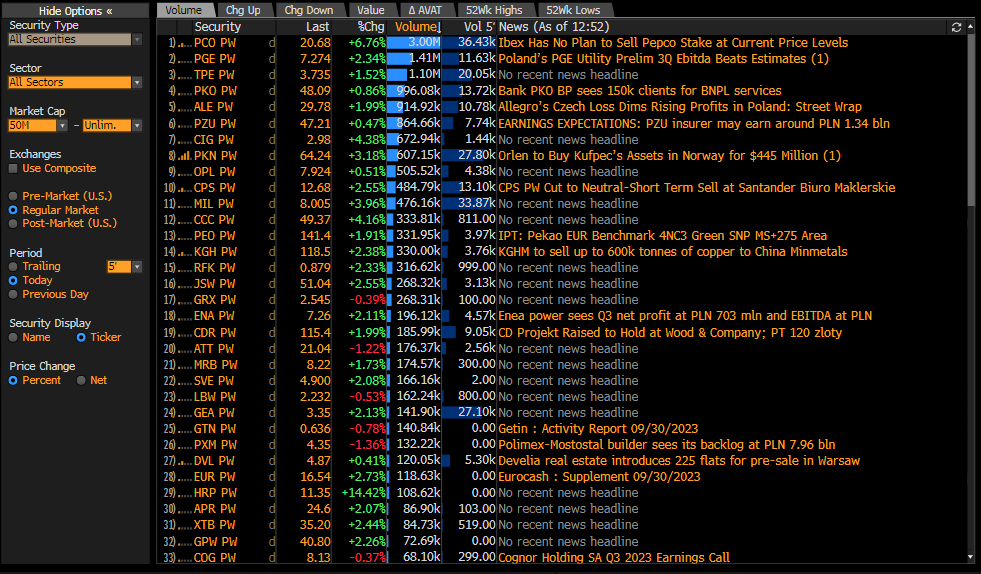Click the vertical scrollbar thumb of the list
Viewport: 981px width, 574px height.
coord(970,119)
